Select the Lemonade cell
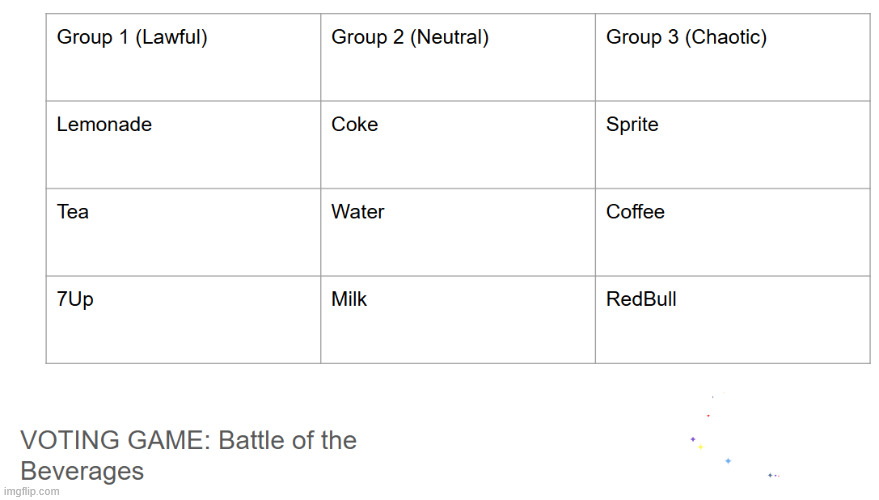Screen dimensions: 879x500 [x=183, y=145]
